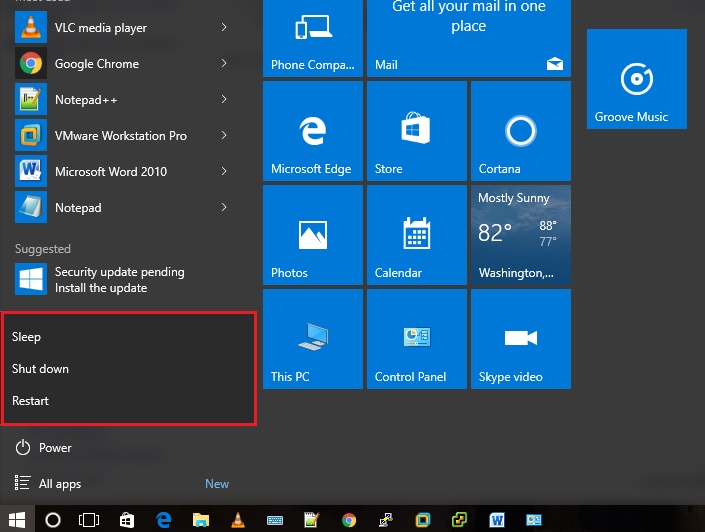This screenshot has width=705, height=532.
Task: Click the New label beside All apps
Action: [217, 484]
